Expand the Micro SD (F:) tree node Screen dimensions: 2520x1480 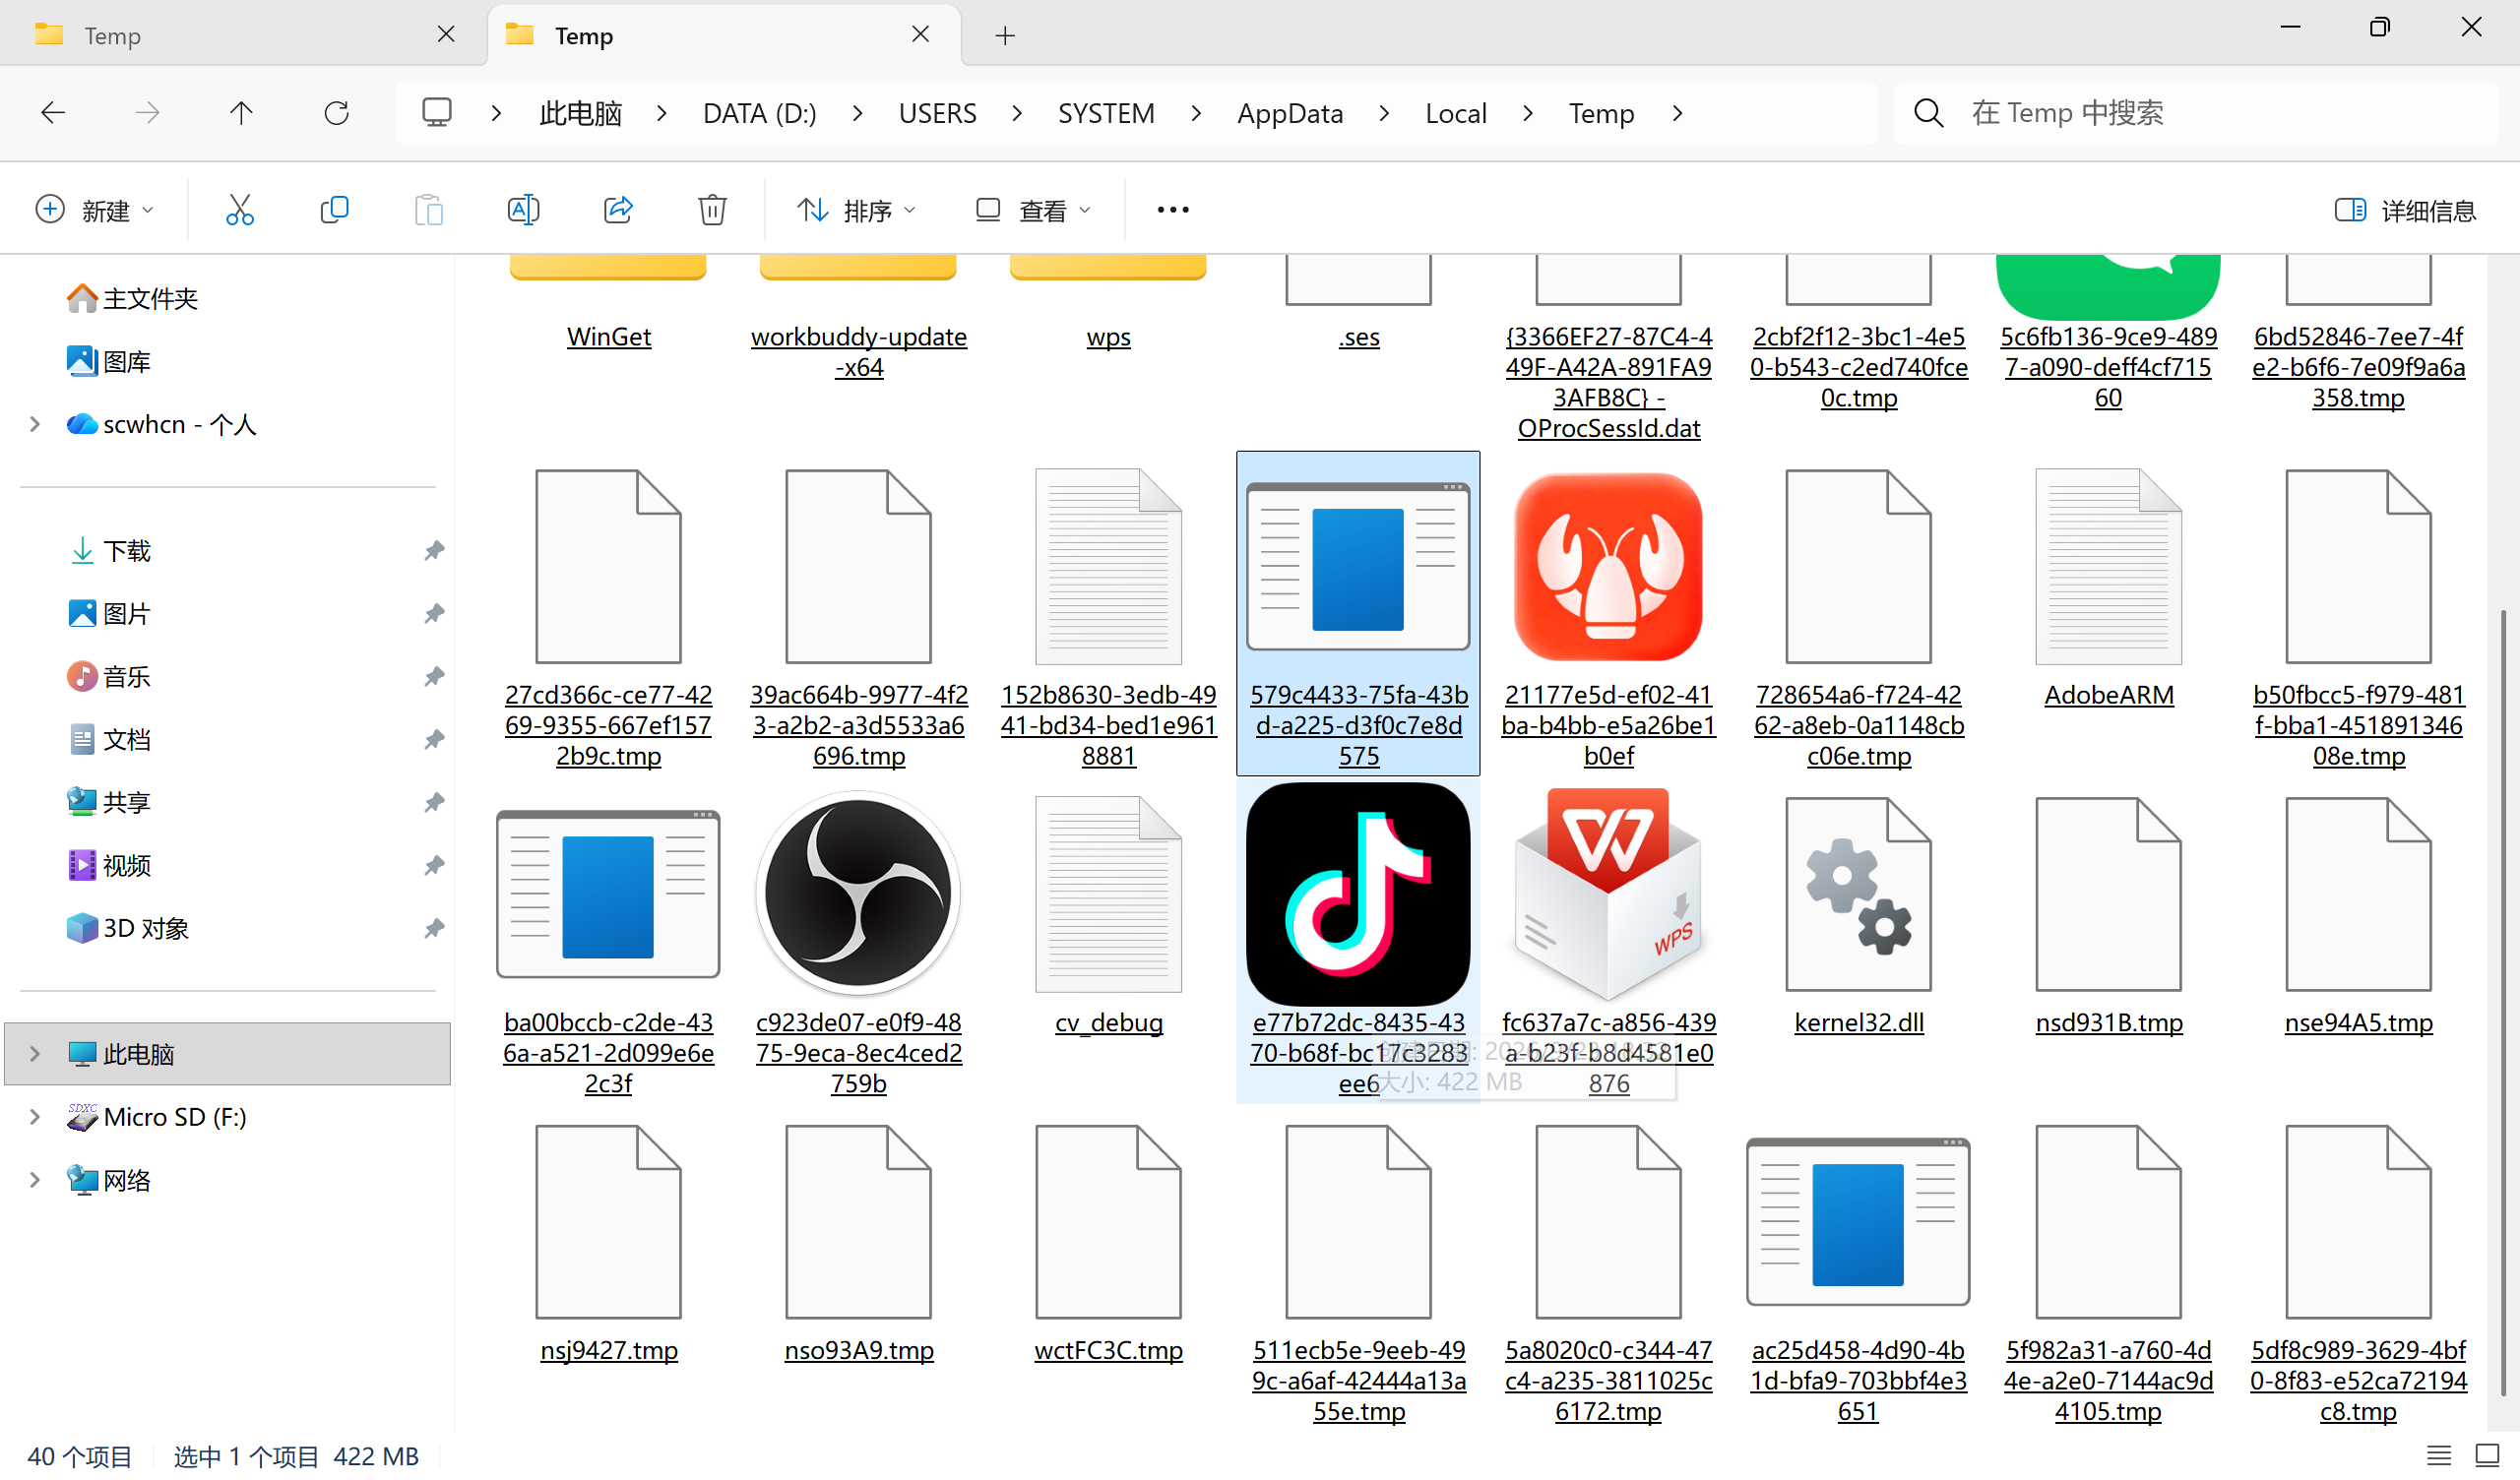coord(35,1117)
